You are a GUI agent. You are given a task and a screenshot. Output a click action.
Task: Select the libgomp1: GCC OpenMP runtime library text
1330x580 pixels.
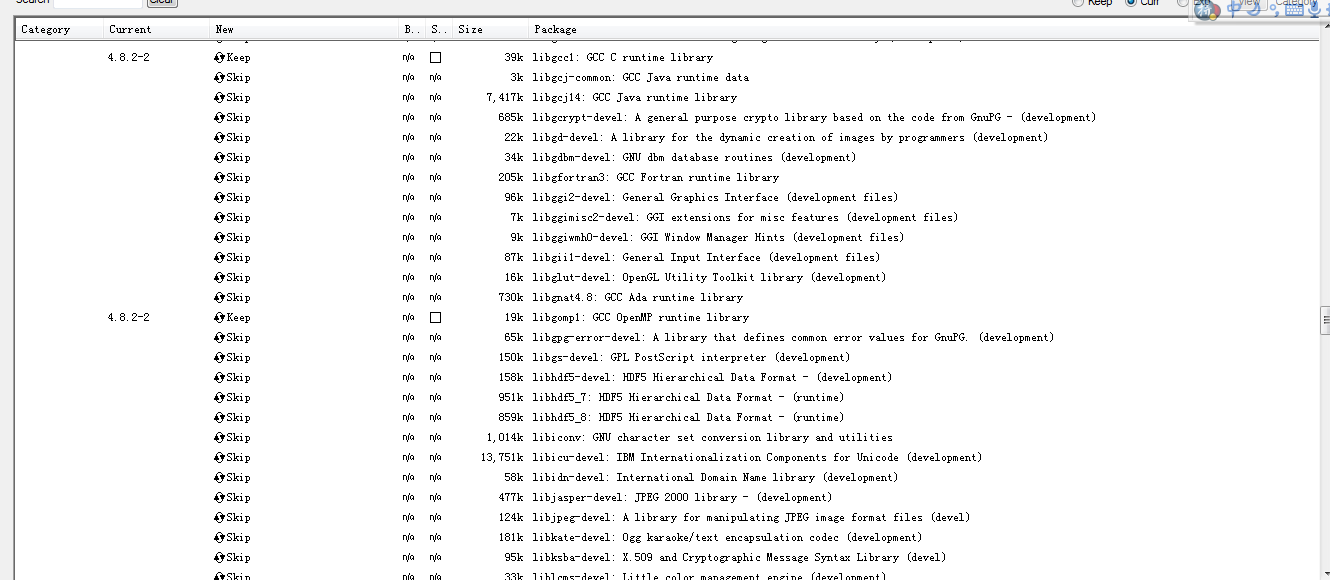click(641, 318)
